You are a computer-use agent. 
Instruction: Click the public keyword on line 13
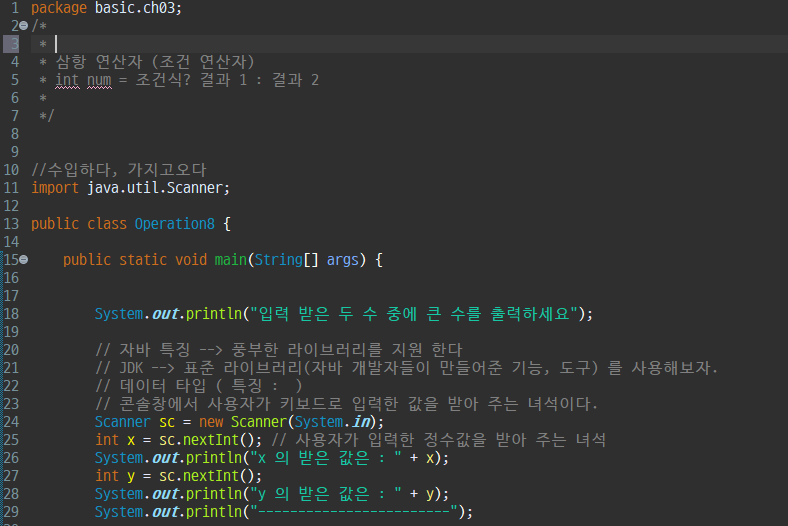click(x=55, y=224)
